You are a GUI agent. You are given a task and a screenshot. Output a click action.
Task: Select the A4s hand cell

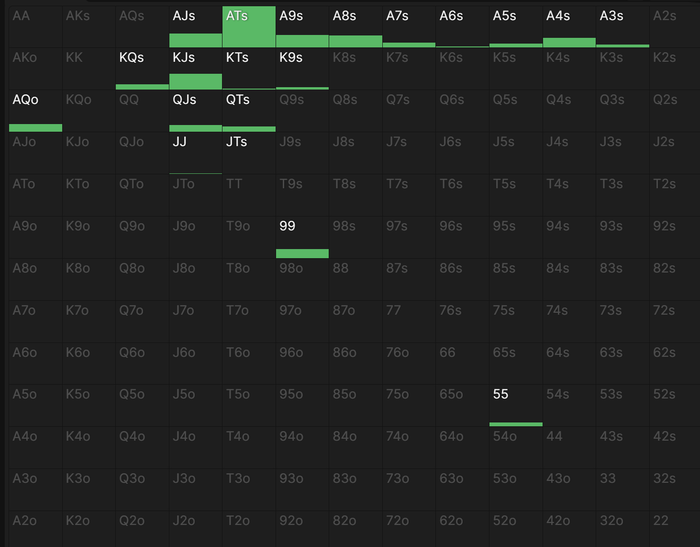569,27
